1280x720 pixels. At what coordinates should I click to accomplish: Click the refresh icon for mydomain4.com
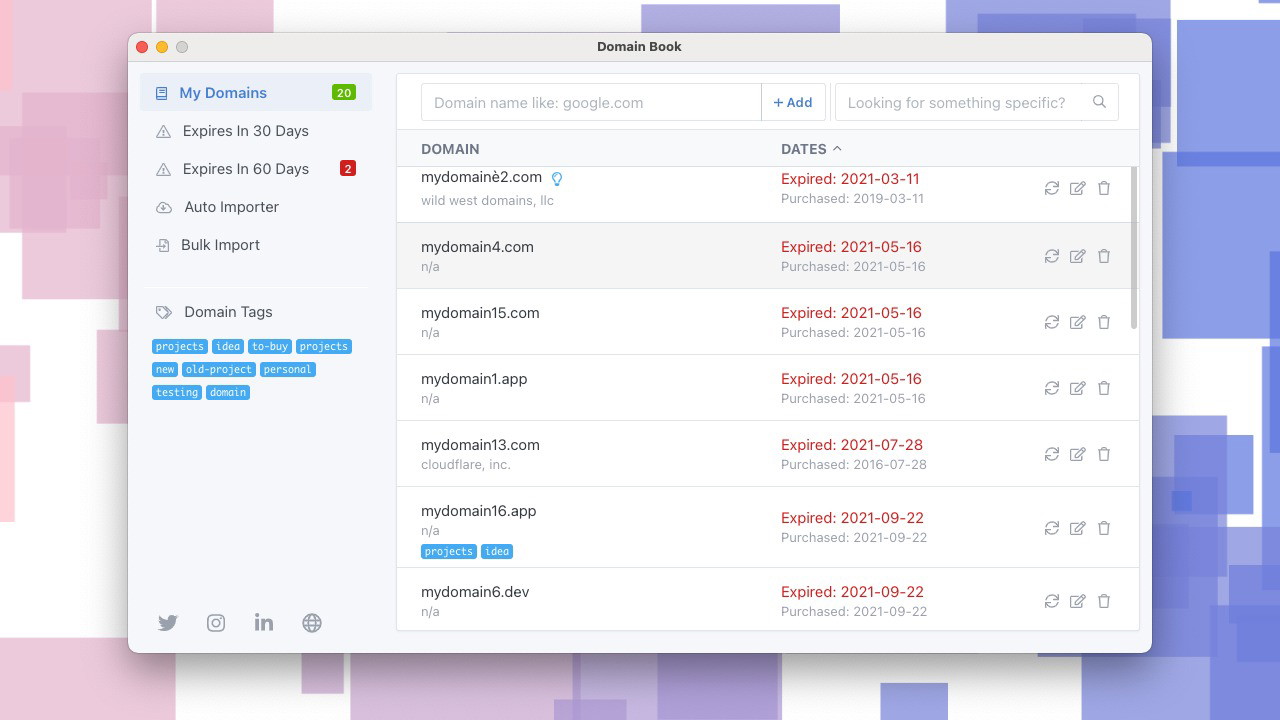[1051, 256]
